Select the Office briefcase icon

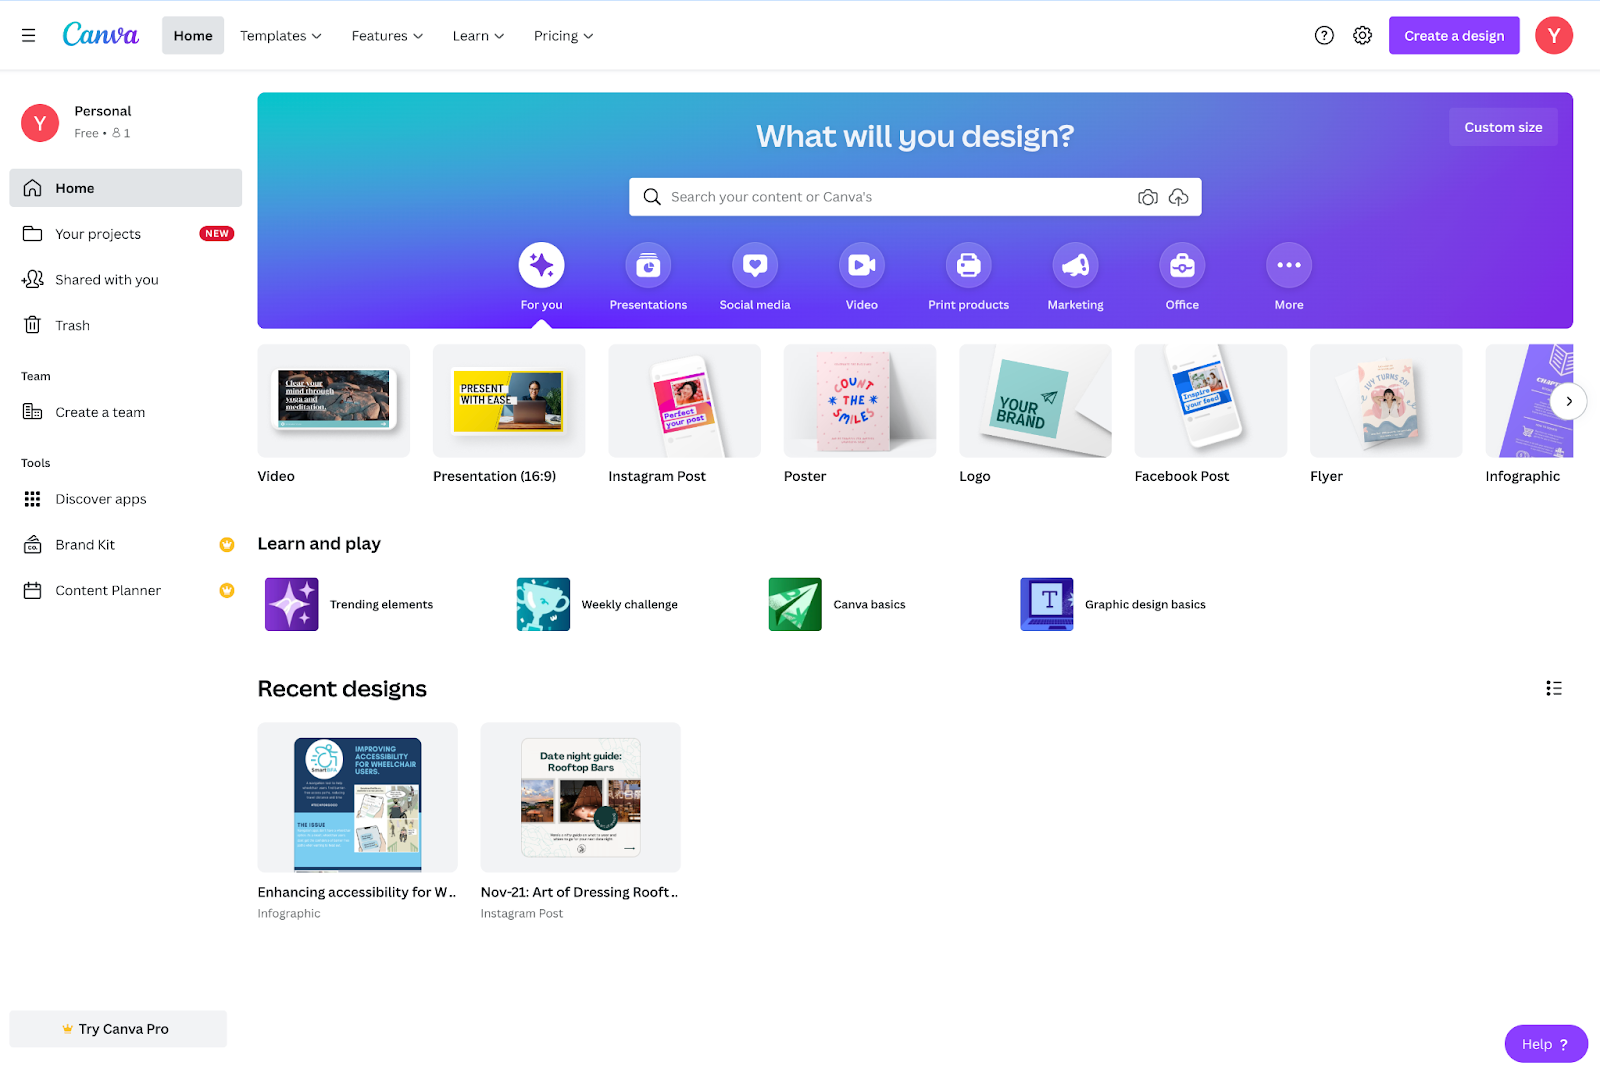pyautogui.click(x=1182, y=265)
